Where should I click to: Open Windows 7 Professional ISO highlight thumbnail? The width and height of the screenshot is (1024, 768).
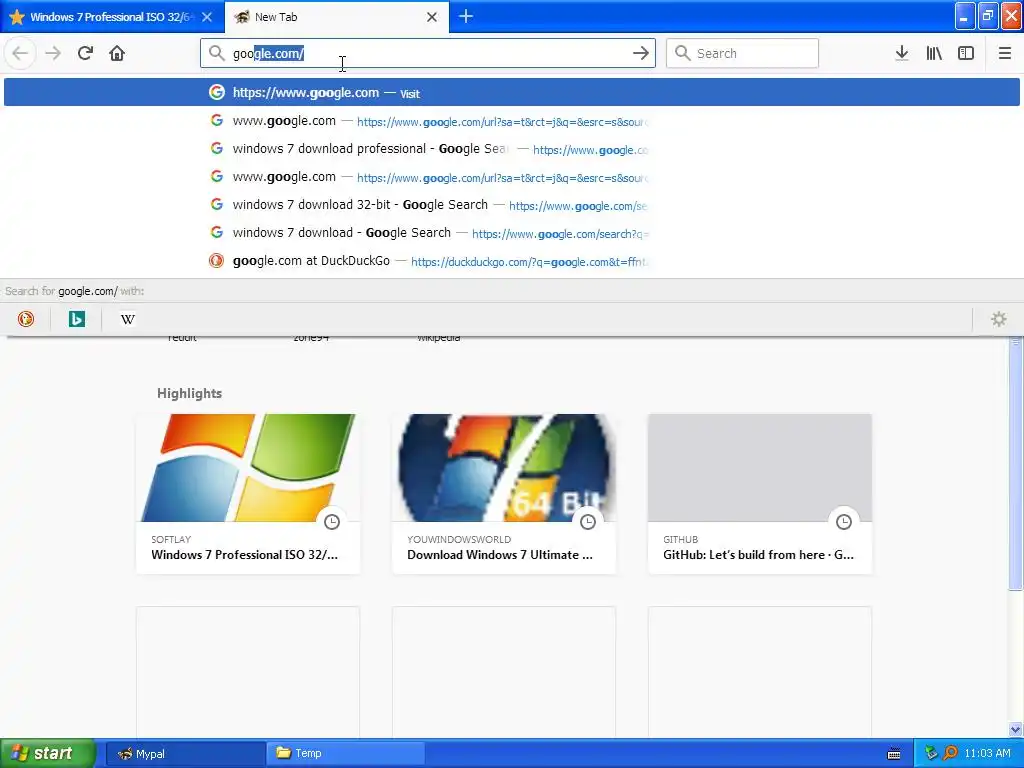(x=248, y=468)
